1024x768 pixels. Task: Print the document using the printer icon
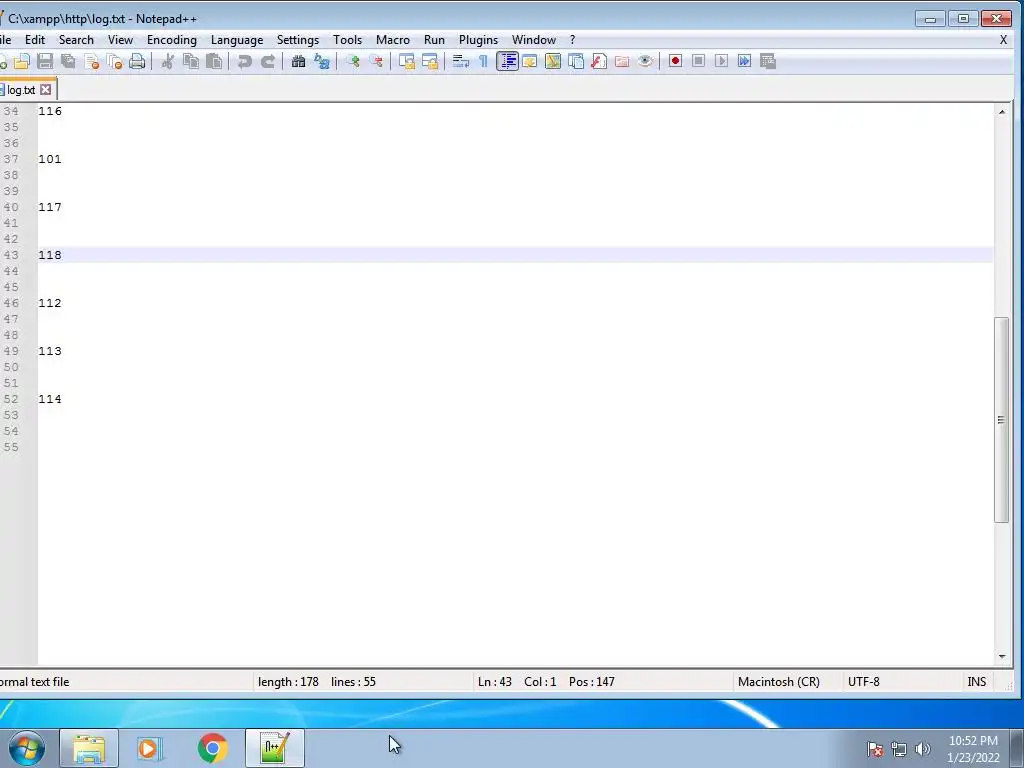(x=137, y=61)
